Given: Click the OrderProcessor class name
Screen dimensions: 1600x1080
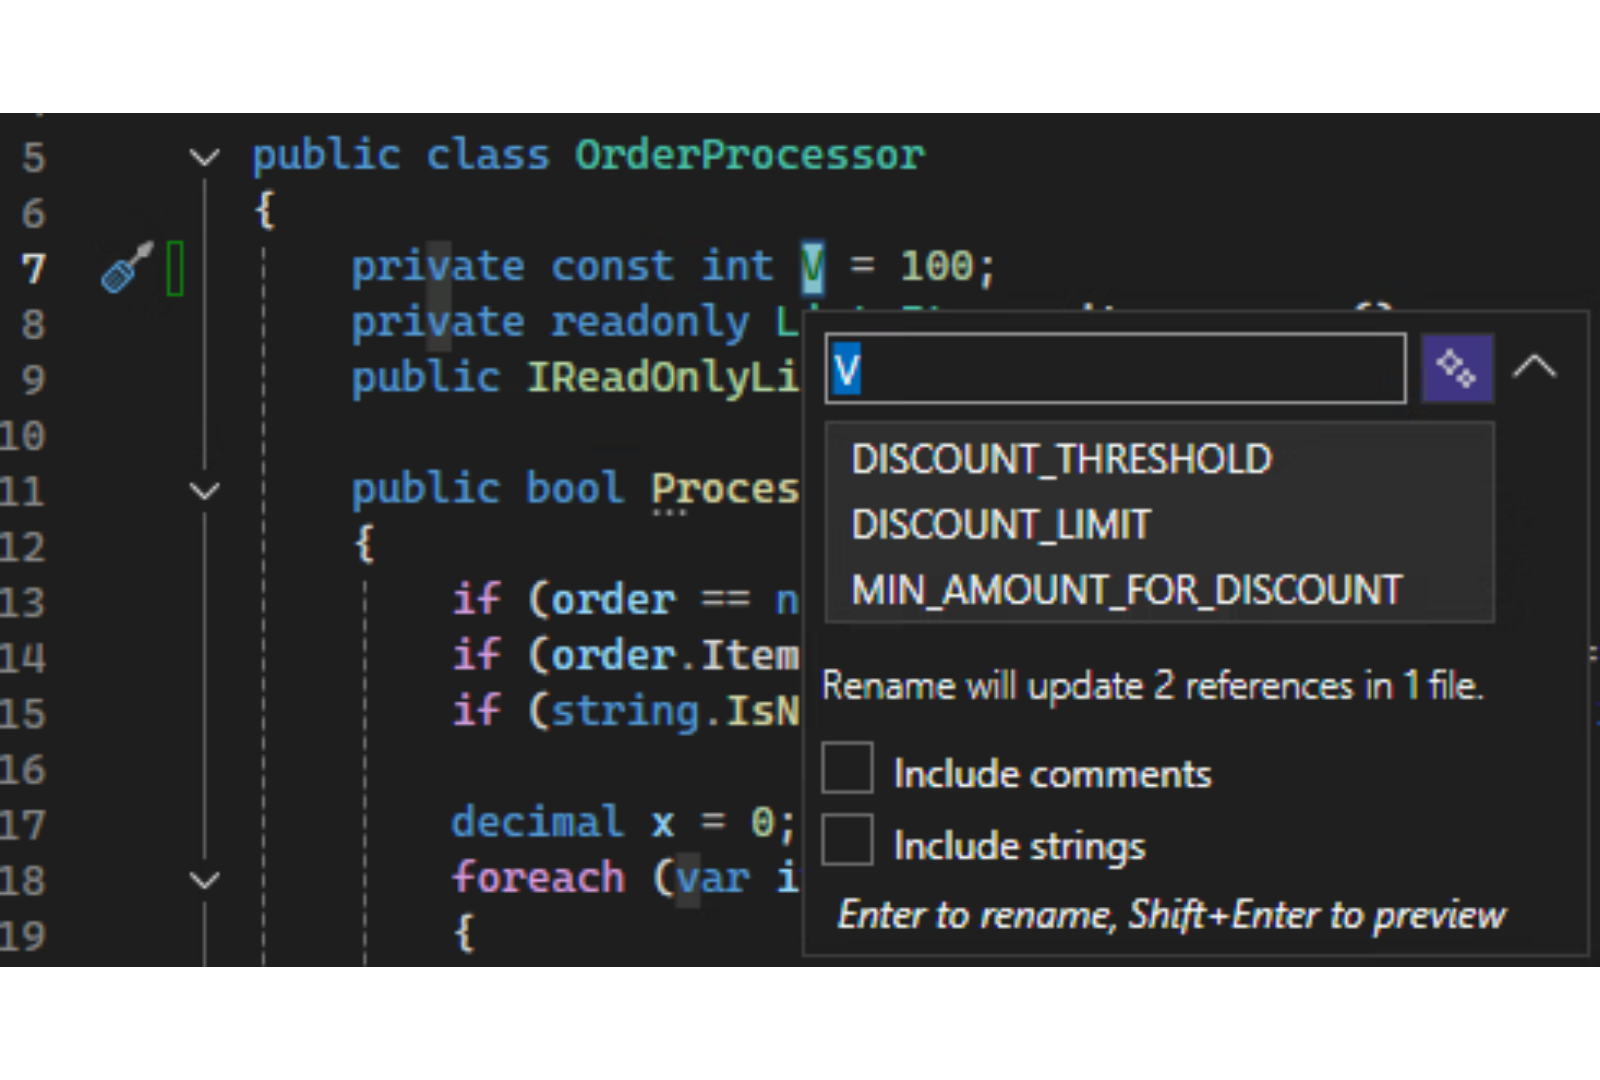Looking at the screenshot, I should tap(749, 155).
